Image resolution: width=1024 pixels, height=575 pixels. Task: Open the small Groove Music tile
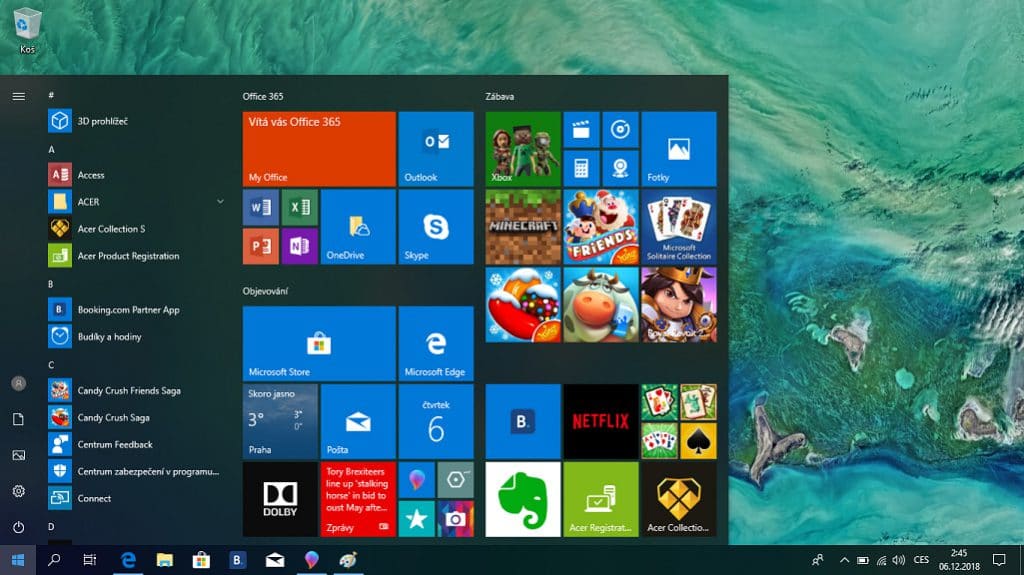coord(620,129)
